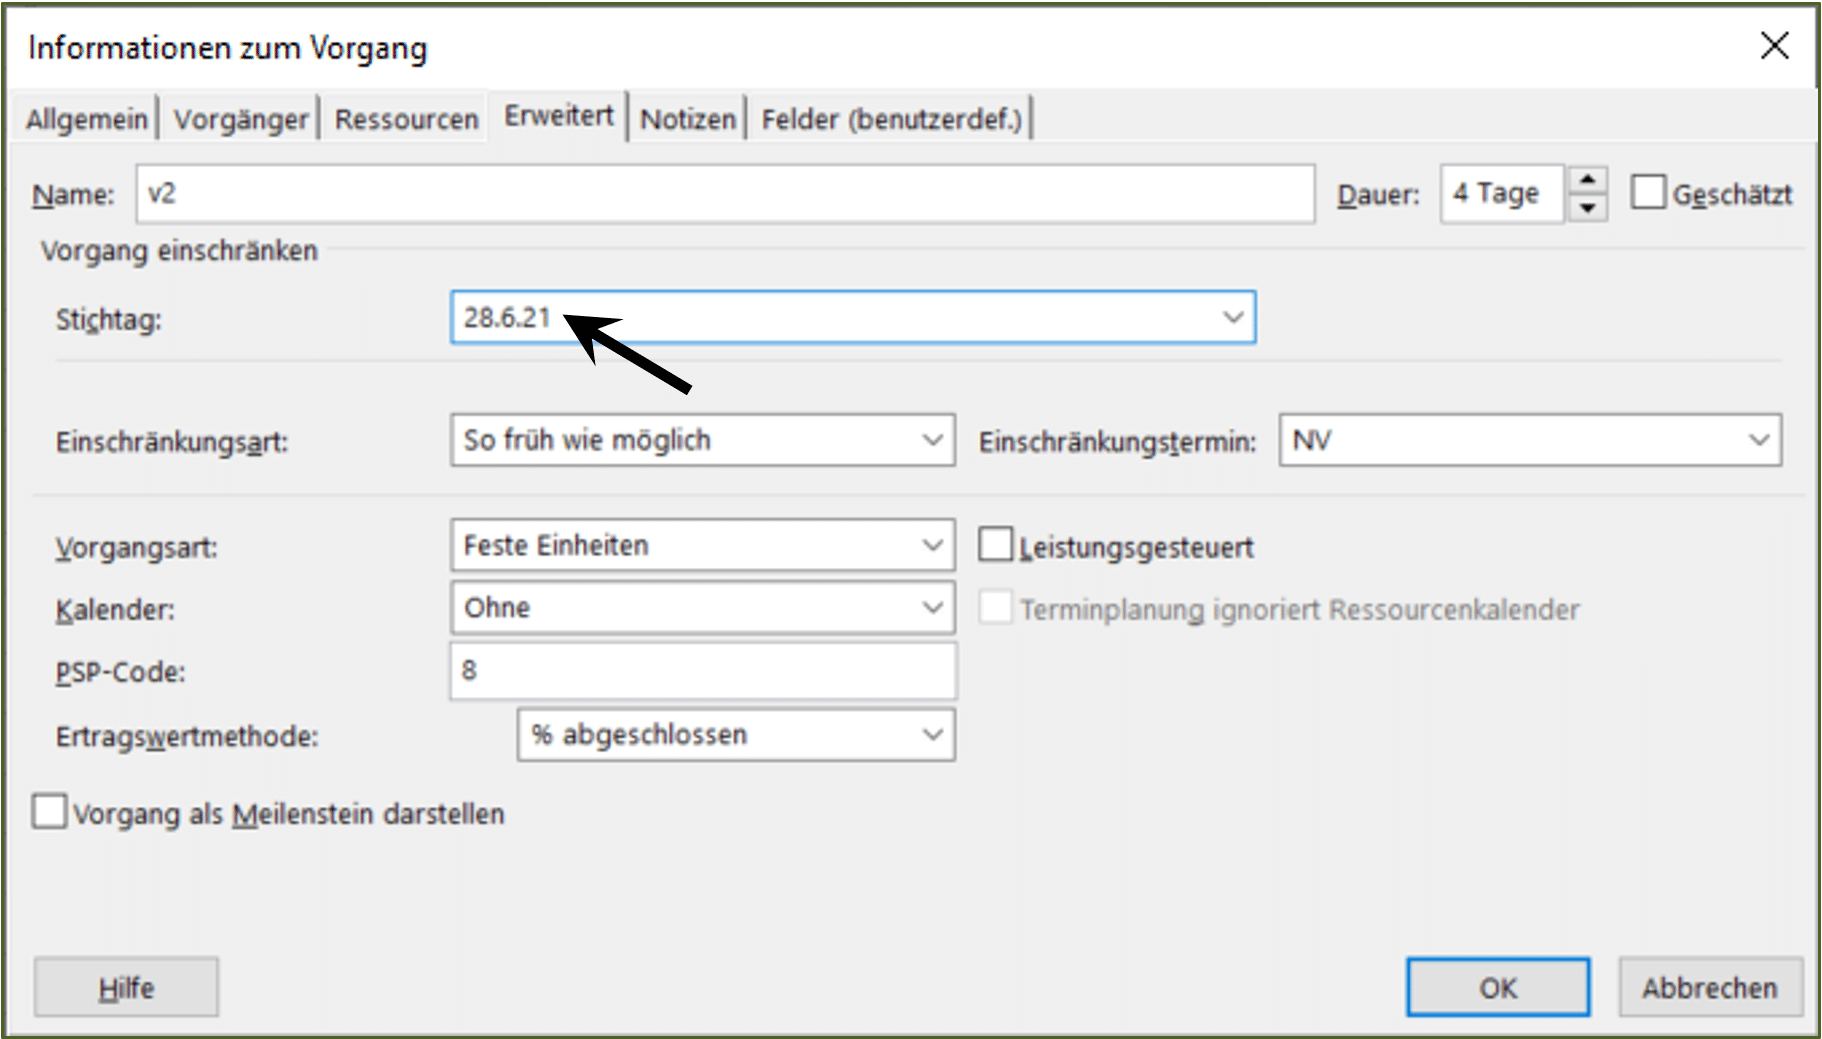Expand the Einschränkungsart dropdown

tap(932, 440)
